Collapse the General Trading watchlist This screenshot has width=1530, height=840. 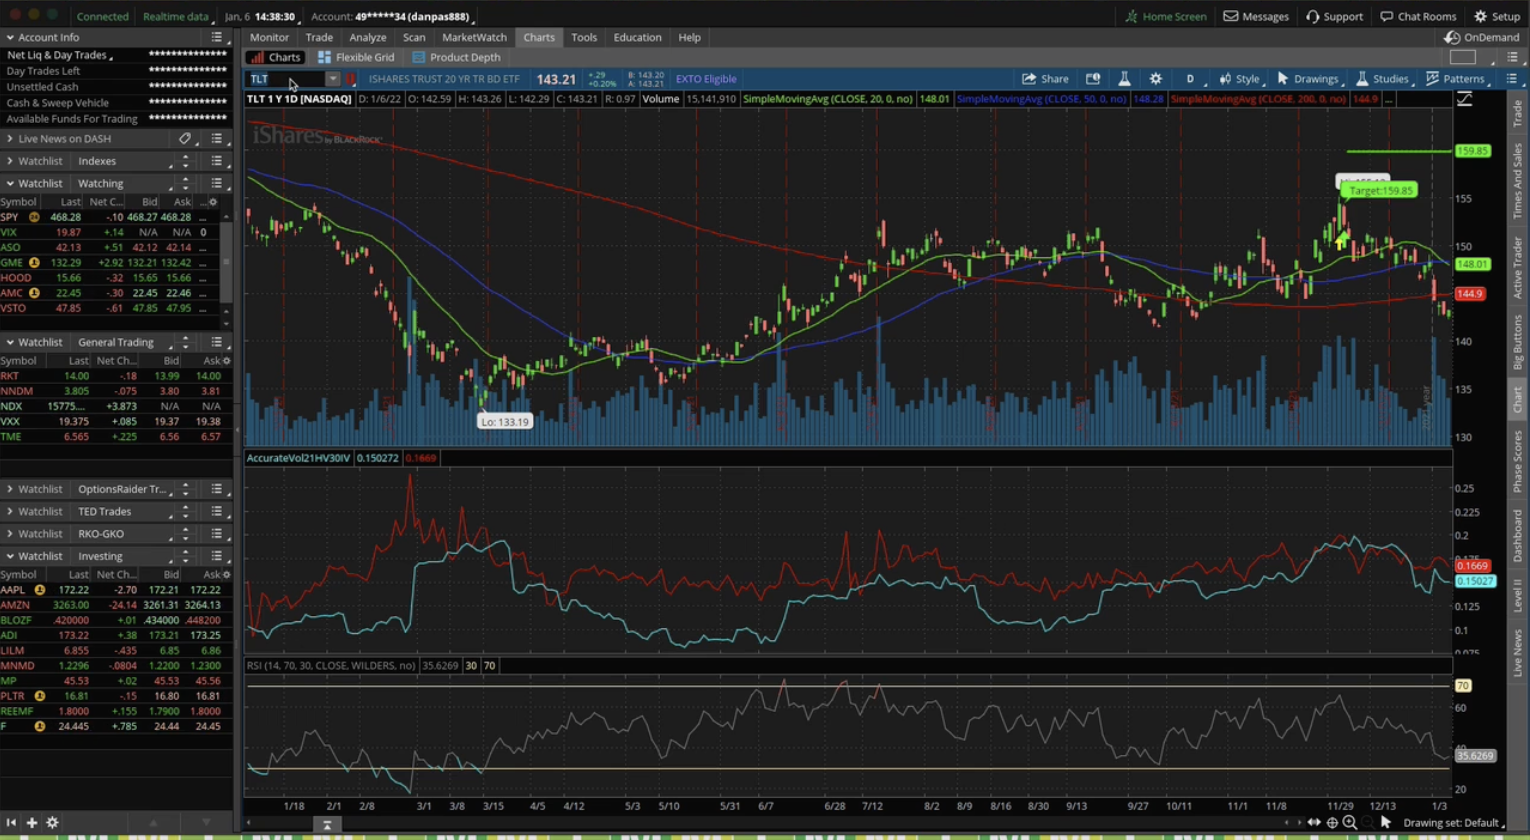(x=10, y=342)
